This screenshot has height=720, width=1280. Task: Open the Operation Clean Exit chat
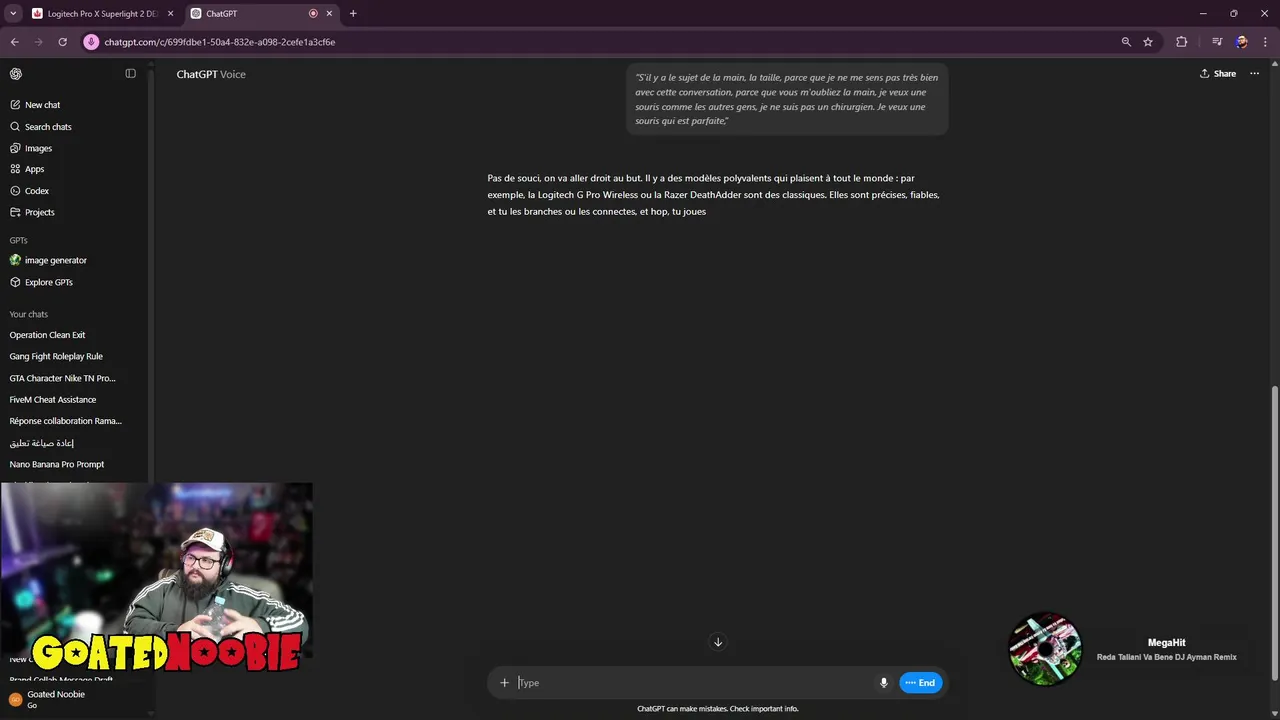pyautogui.click(x=47, y=335)
